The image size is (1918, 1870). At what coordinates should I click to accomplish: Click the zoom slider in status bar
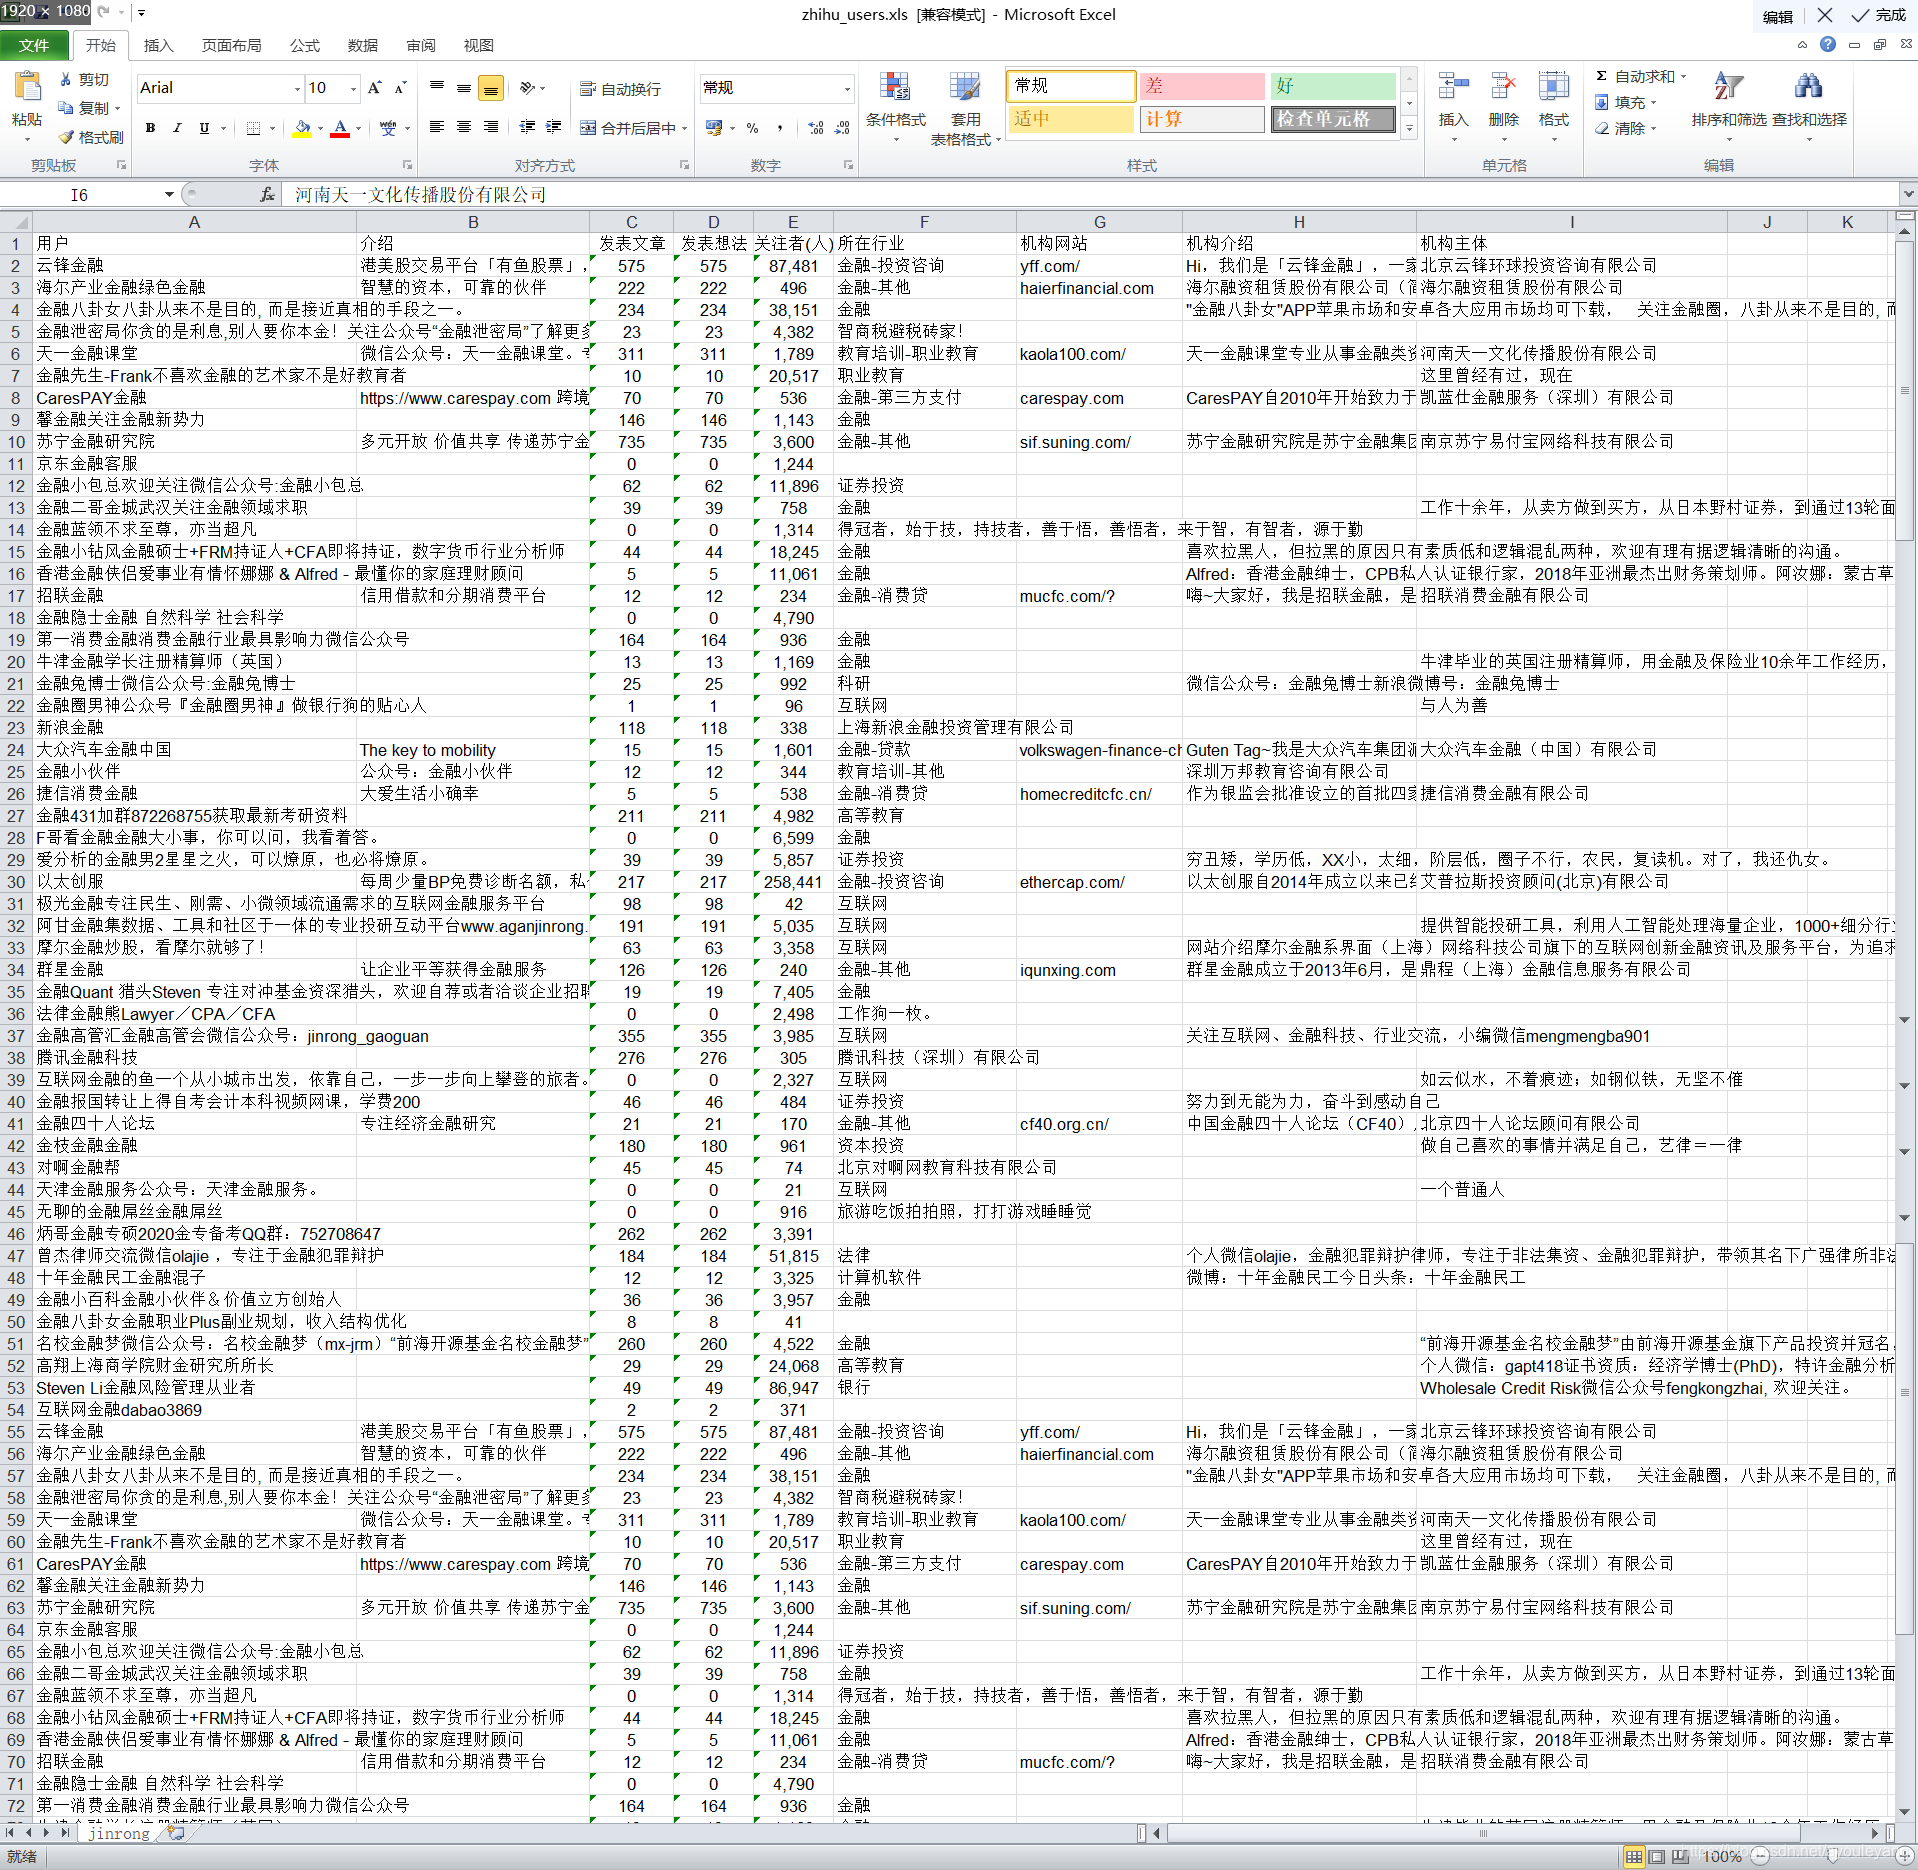pyautogui.click(x=1833, y=1856)
